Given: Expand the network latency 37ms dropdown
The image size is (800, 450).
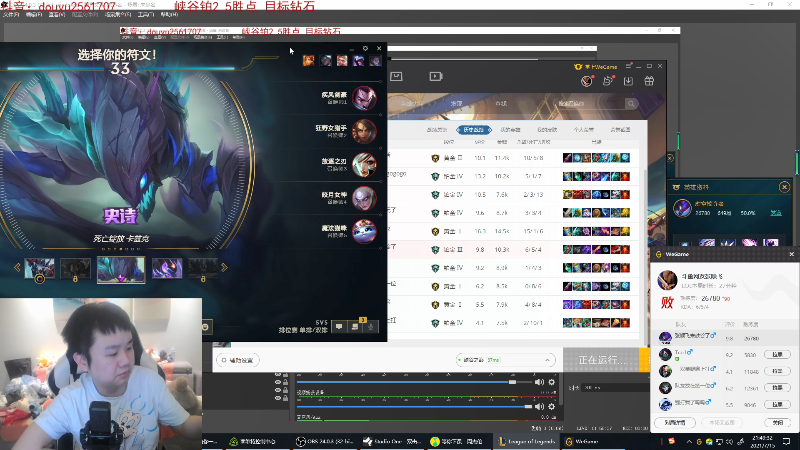Looking at the screenshot, I should [x=505, y=360].
